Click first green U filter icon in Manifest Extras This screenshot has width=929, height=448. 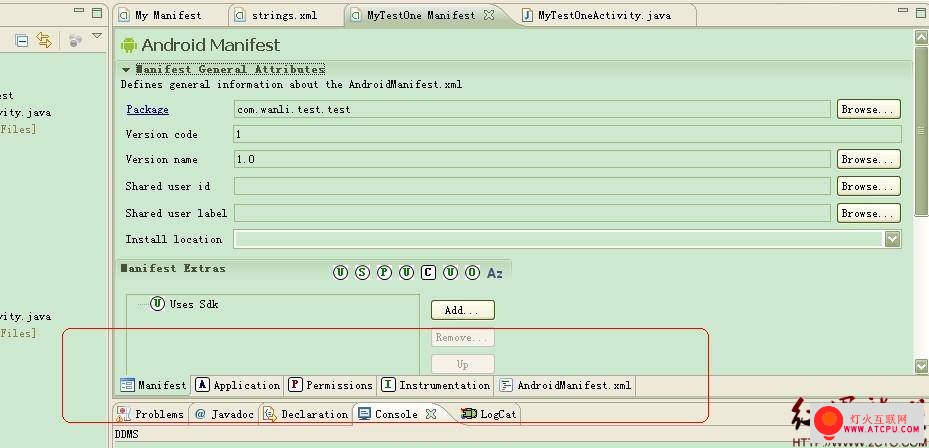[x=340, y=273]
